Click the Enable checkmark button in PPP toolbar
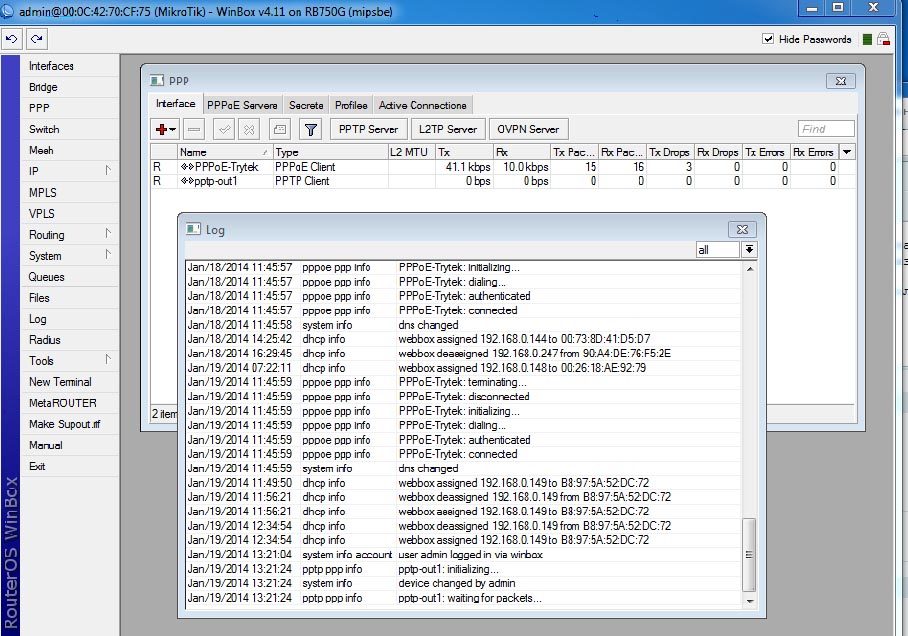 coord(224,129)
